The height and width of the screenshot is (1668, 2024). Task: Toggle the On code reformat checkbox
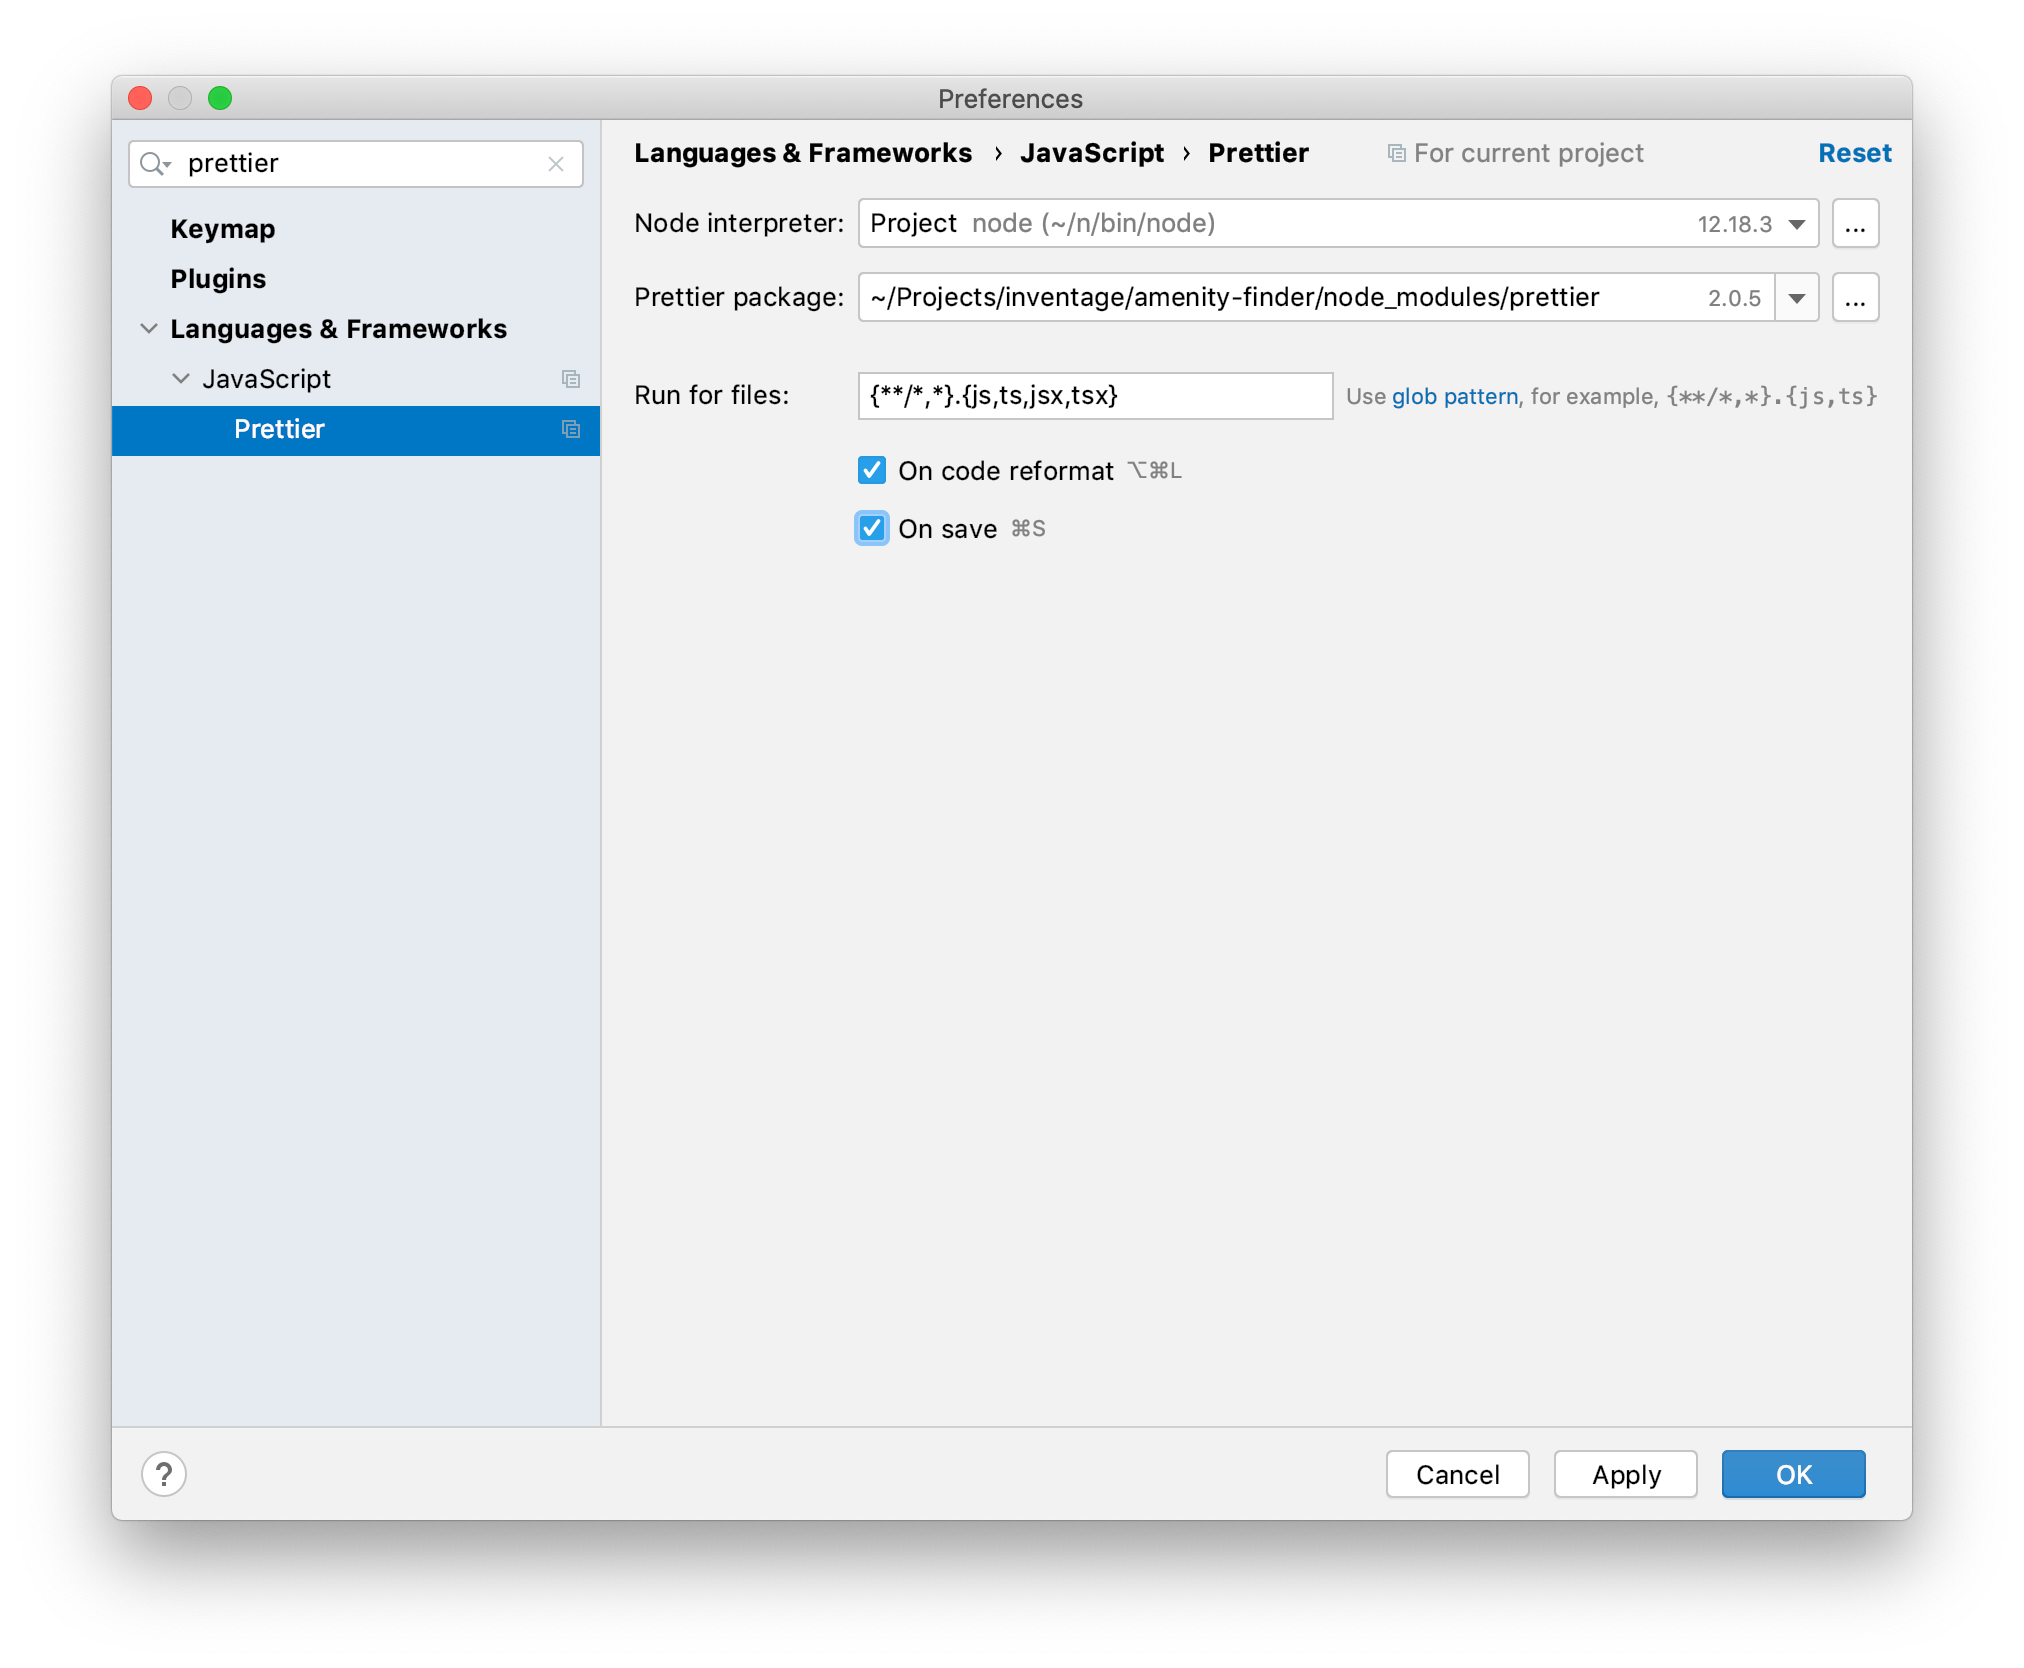(x=871, y=469)
